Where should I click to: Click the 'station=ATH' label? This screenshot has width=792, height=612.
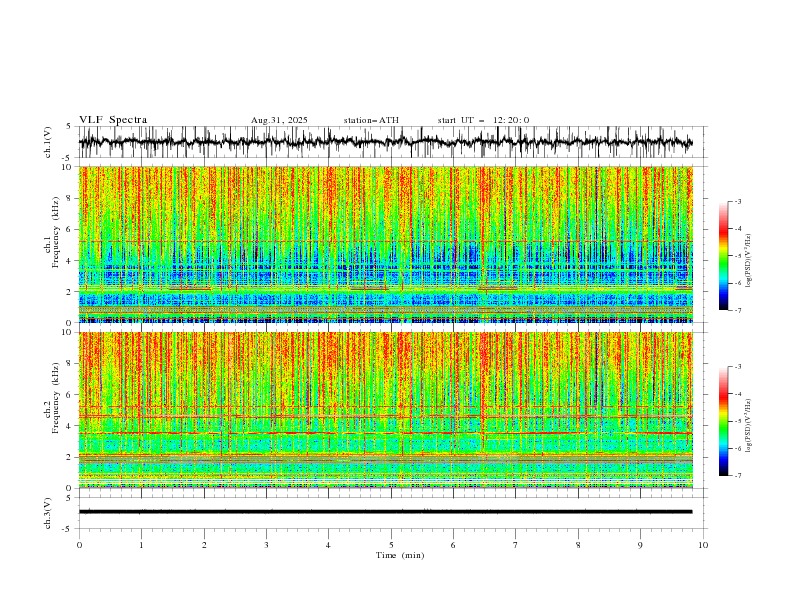[371, 120]
